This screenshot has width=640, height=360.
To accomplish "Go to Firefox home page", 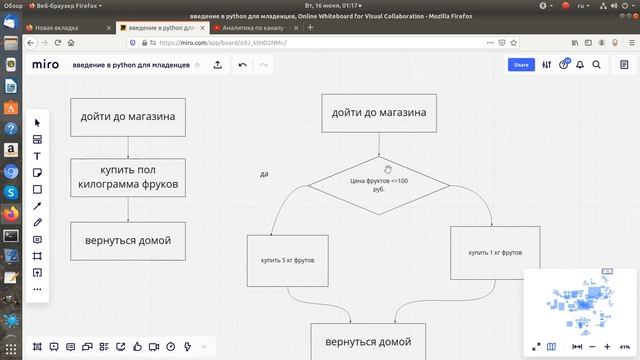I will pos(71,43).
